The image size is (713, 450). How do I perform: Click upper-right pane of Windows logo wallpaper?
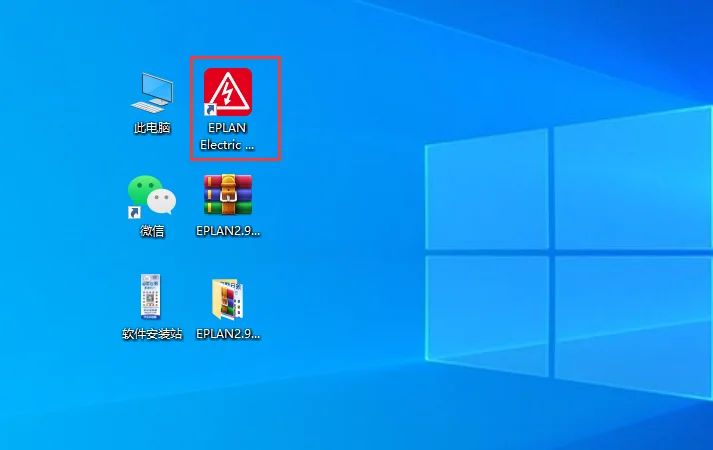click(633, 178)
